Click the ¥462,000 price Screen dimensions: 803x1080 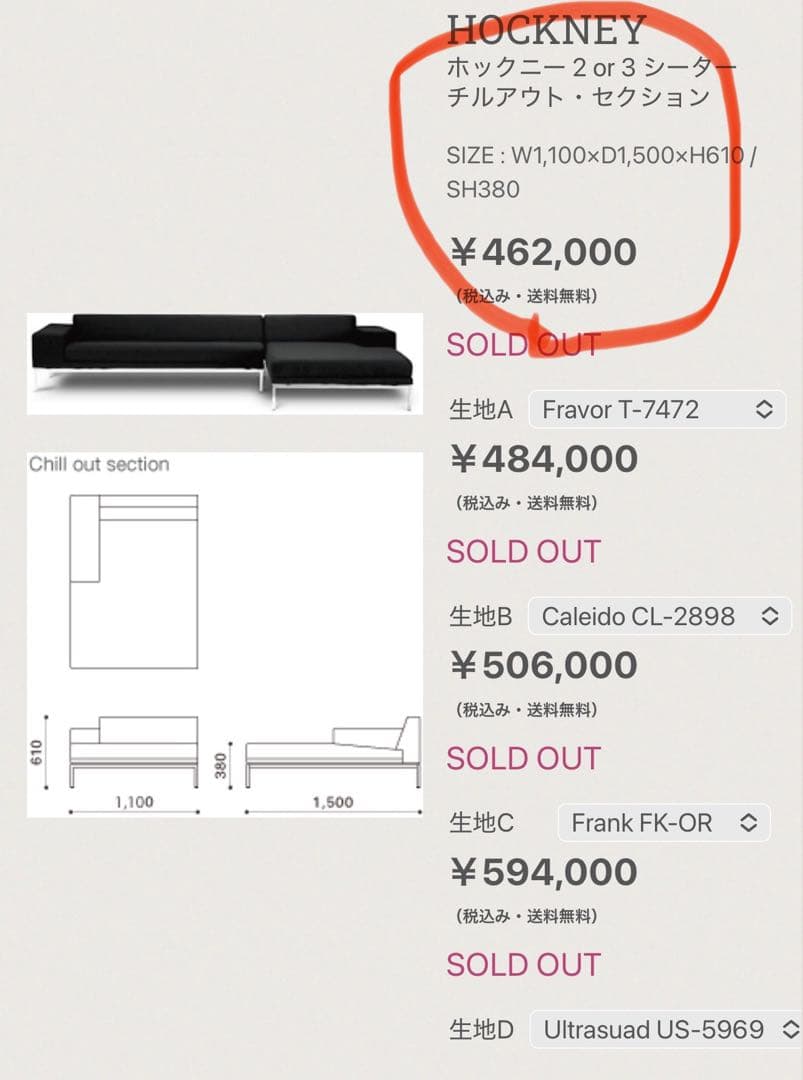point(543,253)
